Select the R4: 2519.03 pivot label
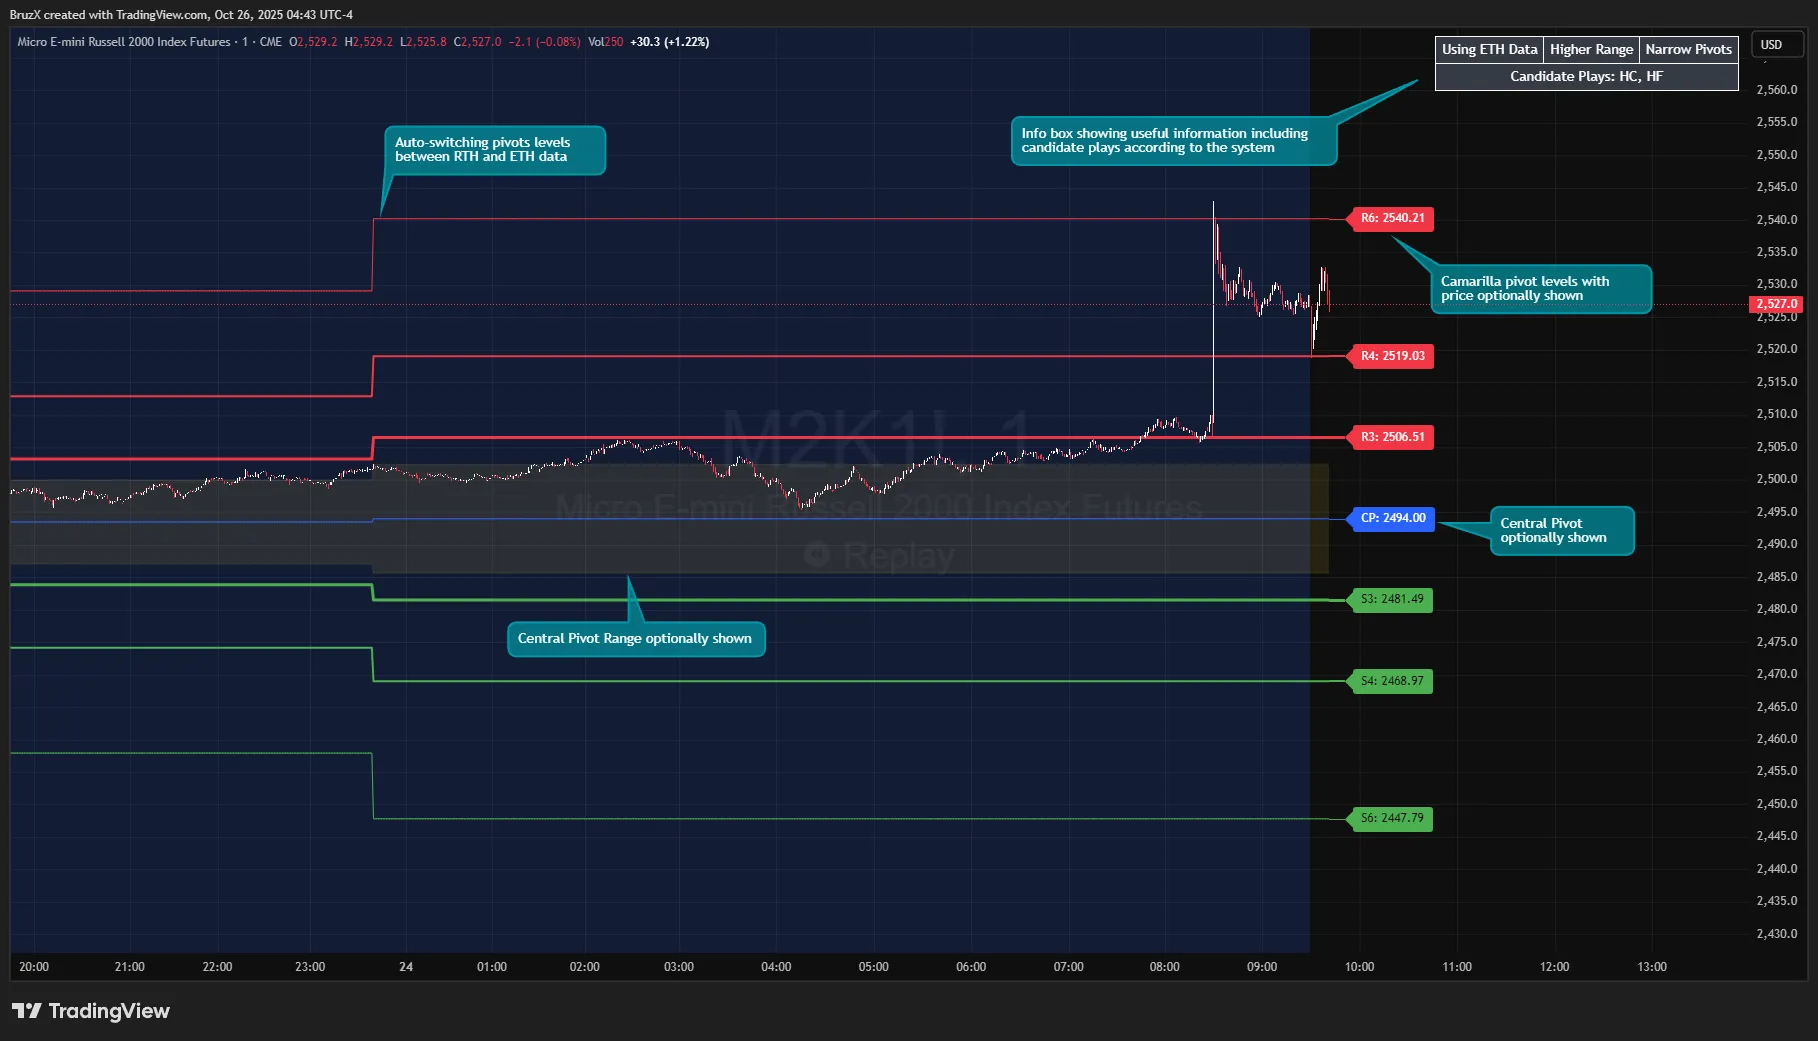1818x1041 pixels. coord(1392,356)
